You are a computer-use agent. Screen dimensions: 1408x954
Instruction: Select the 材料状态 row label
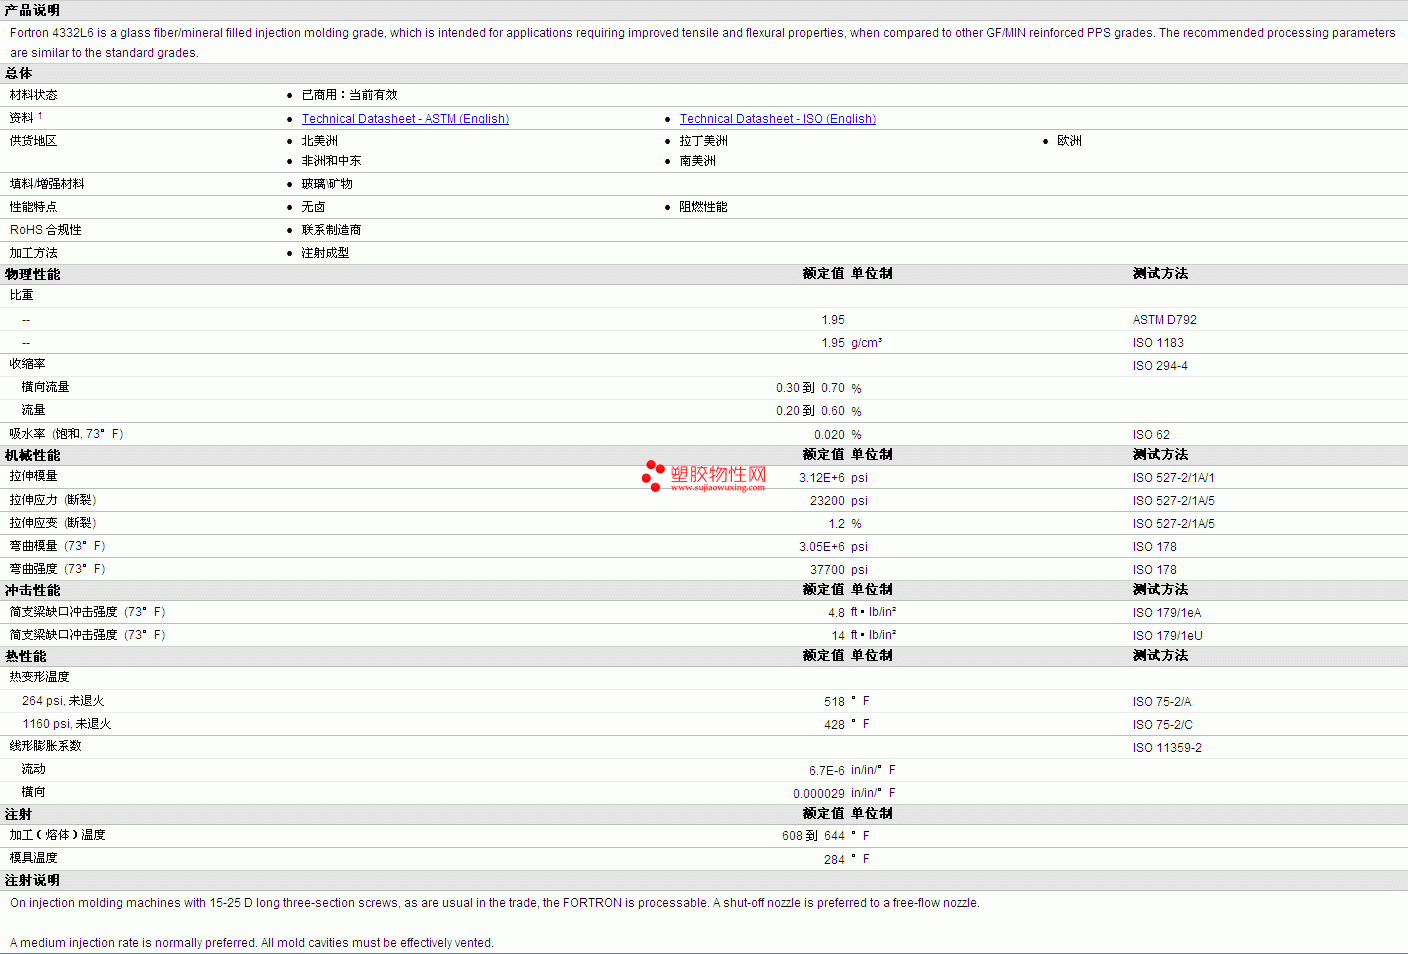coord(34,95)
